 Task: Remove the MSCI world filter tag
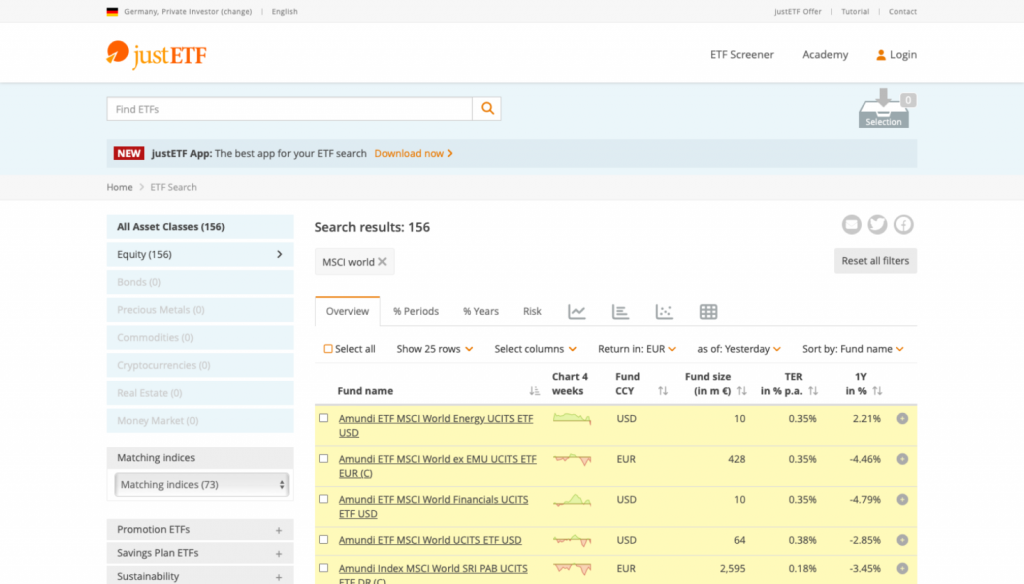coord(383,262)
